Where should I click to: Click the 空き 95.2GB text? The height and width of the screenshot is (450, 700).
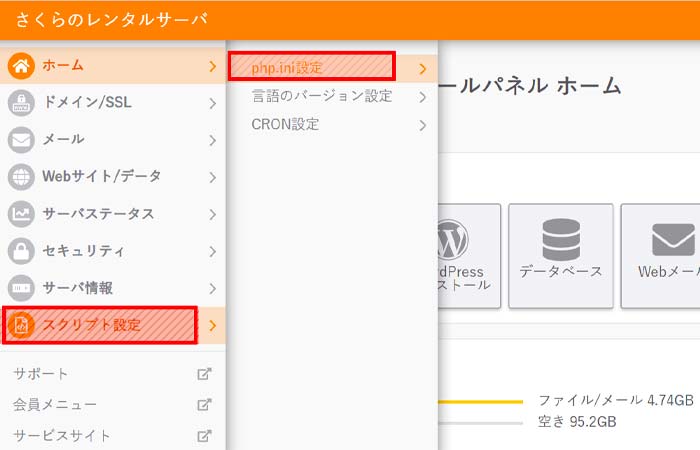click(577, 422)
